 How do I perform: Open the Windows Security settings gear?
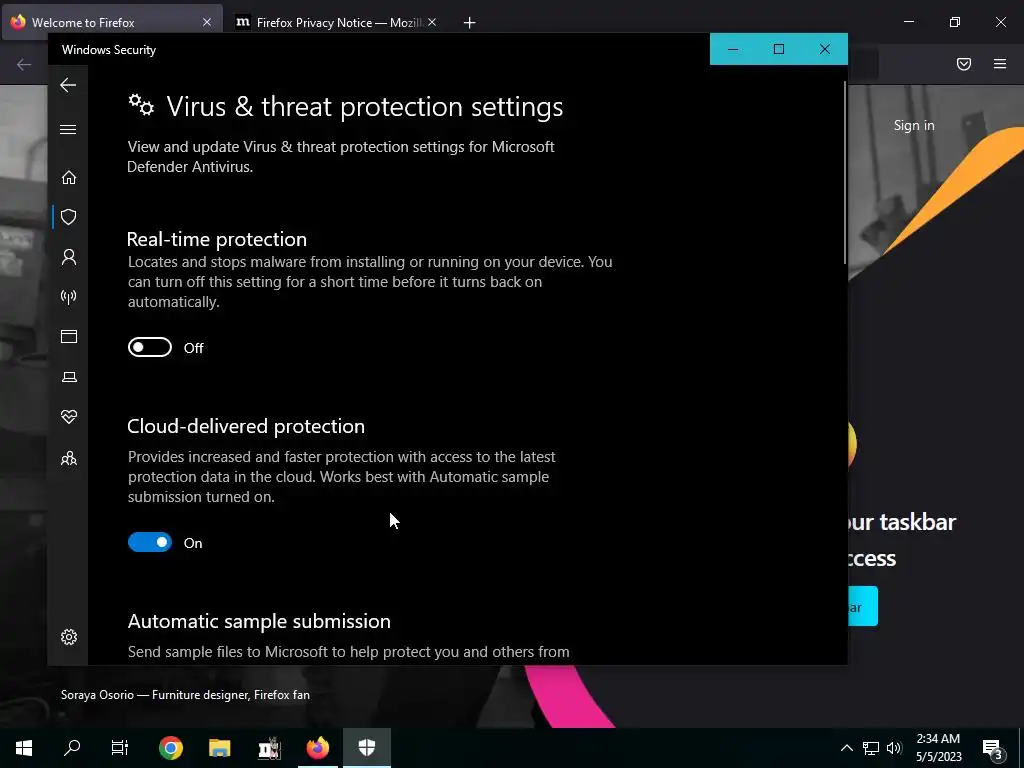coord(69,637)
